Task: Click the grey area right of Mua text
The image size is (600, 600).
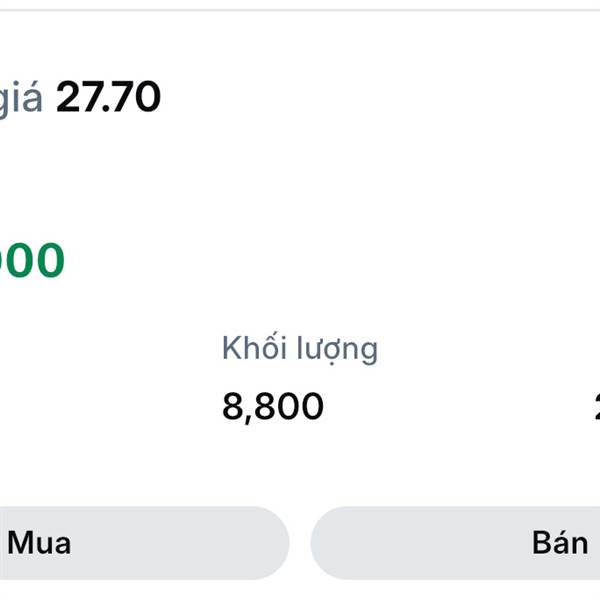Action: pyautogui.click(x=180, y=543)
